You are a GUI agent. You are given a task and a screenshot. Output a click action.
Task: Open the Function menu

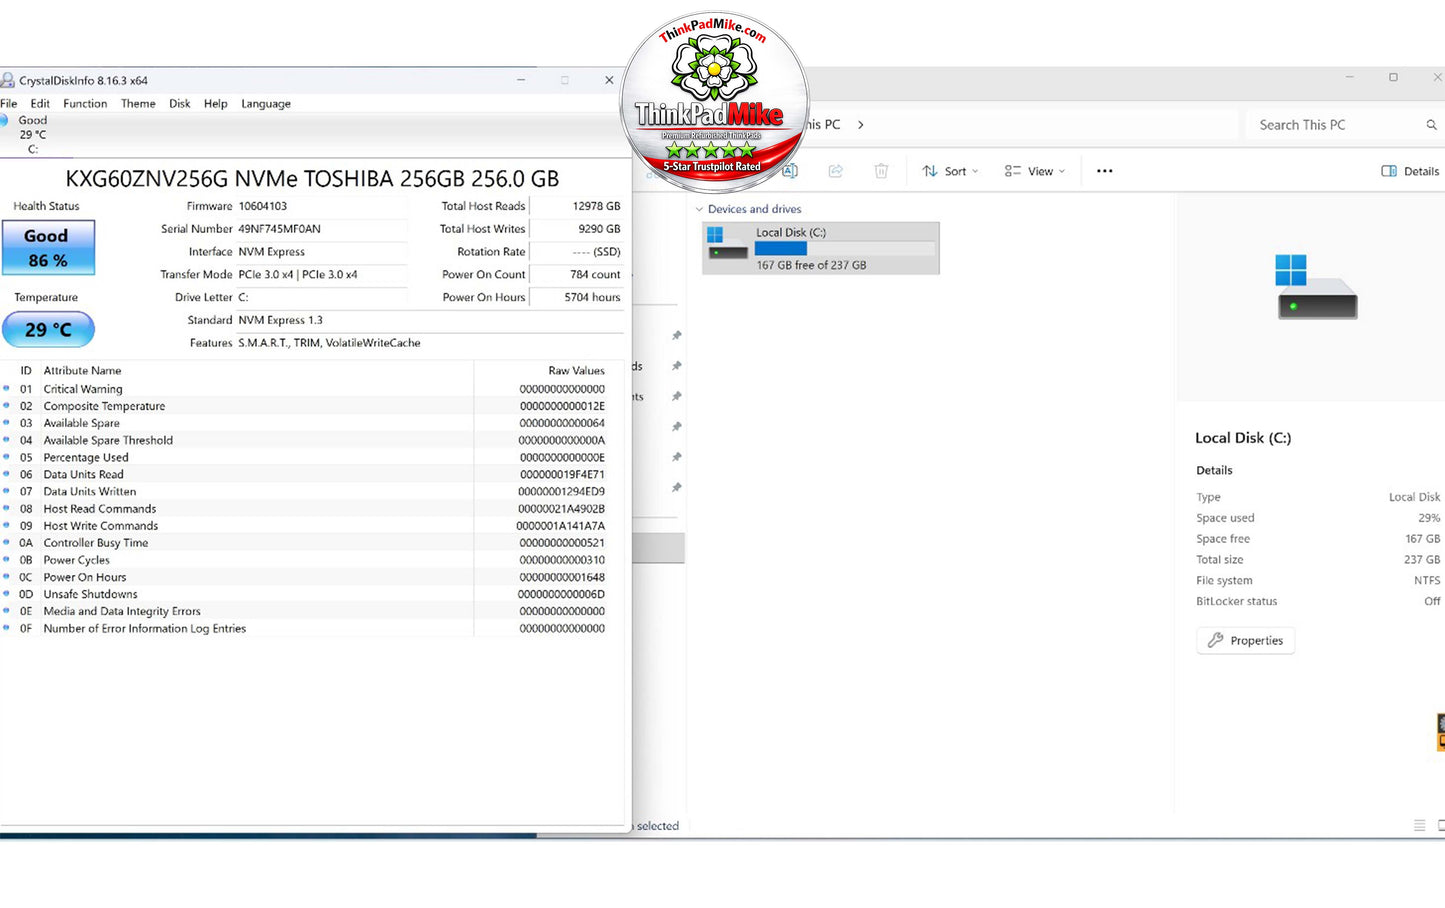pyautogui.click(x=85, y=103)
